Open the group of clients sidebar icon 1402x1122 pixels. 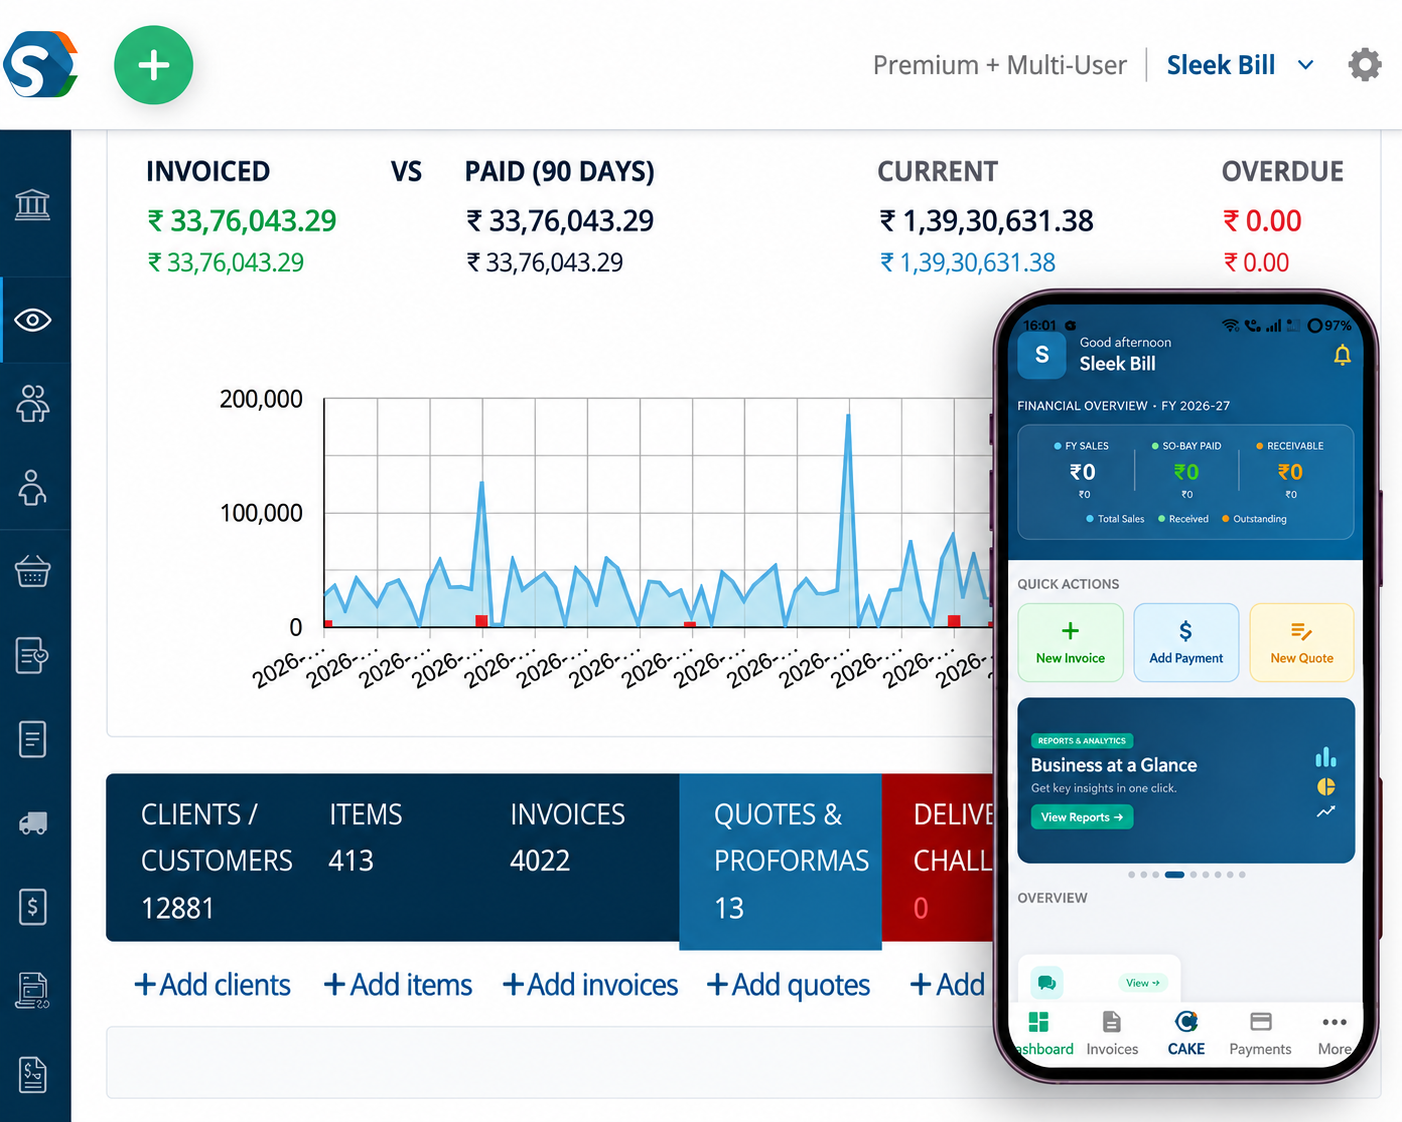33,403
